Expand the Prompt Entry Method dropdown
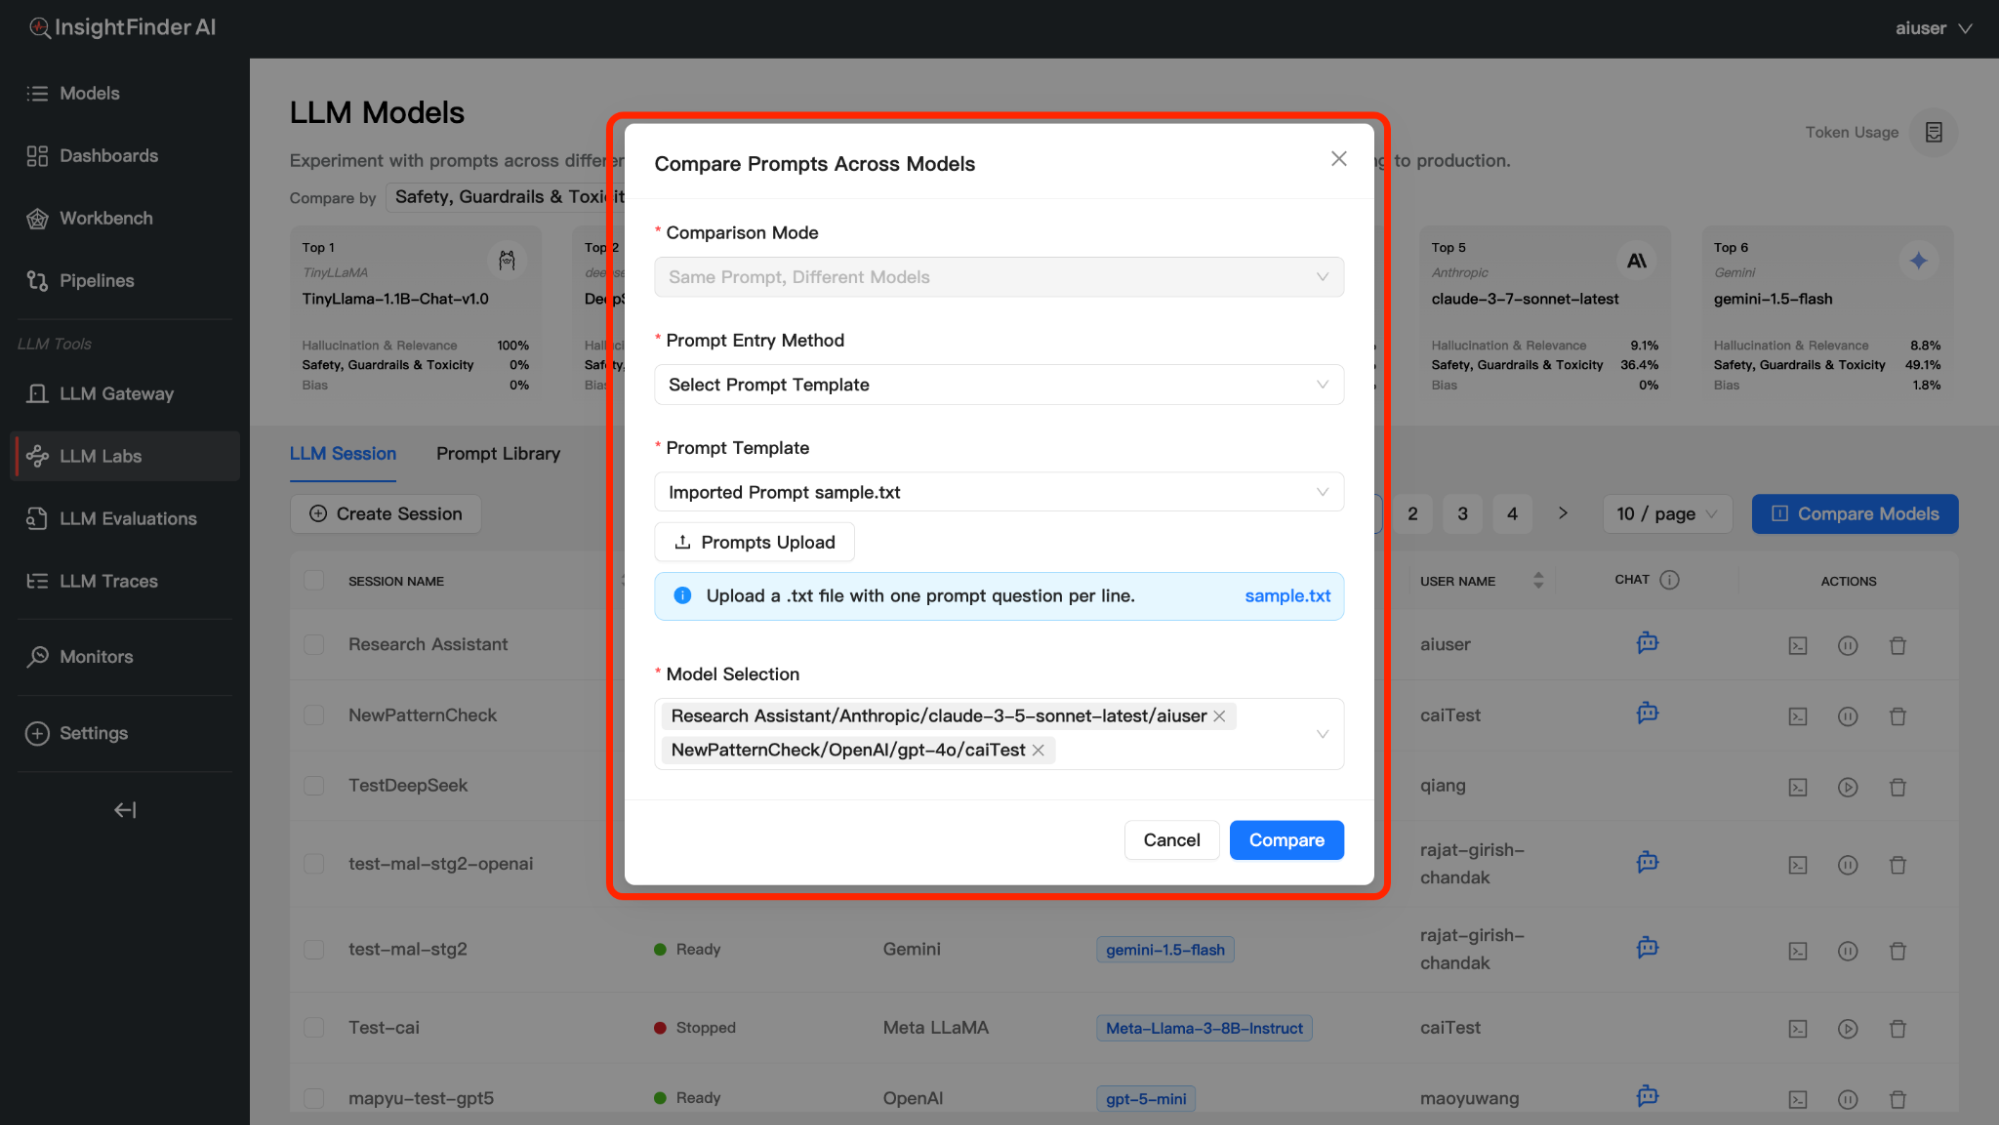Image resolution: width=1999 pixels, height=1126 pixels. (998, 385)
